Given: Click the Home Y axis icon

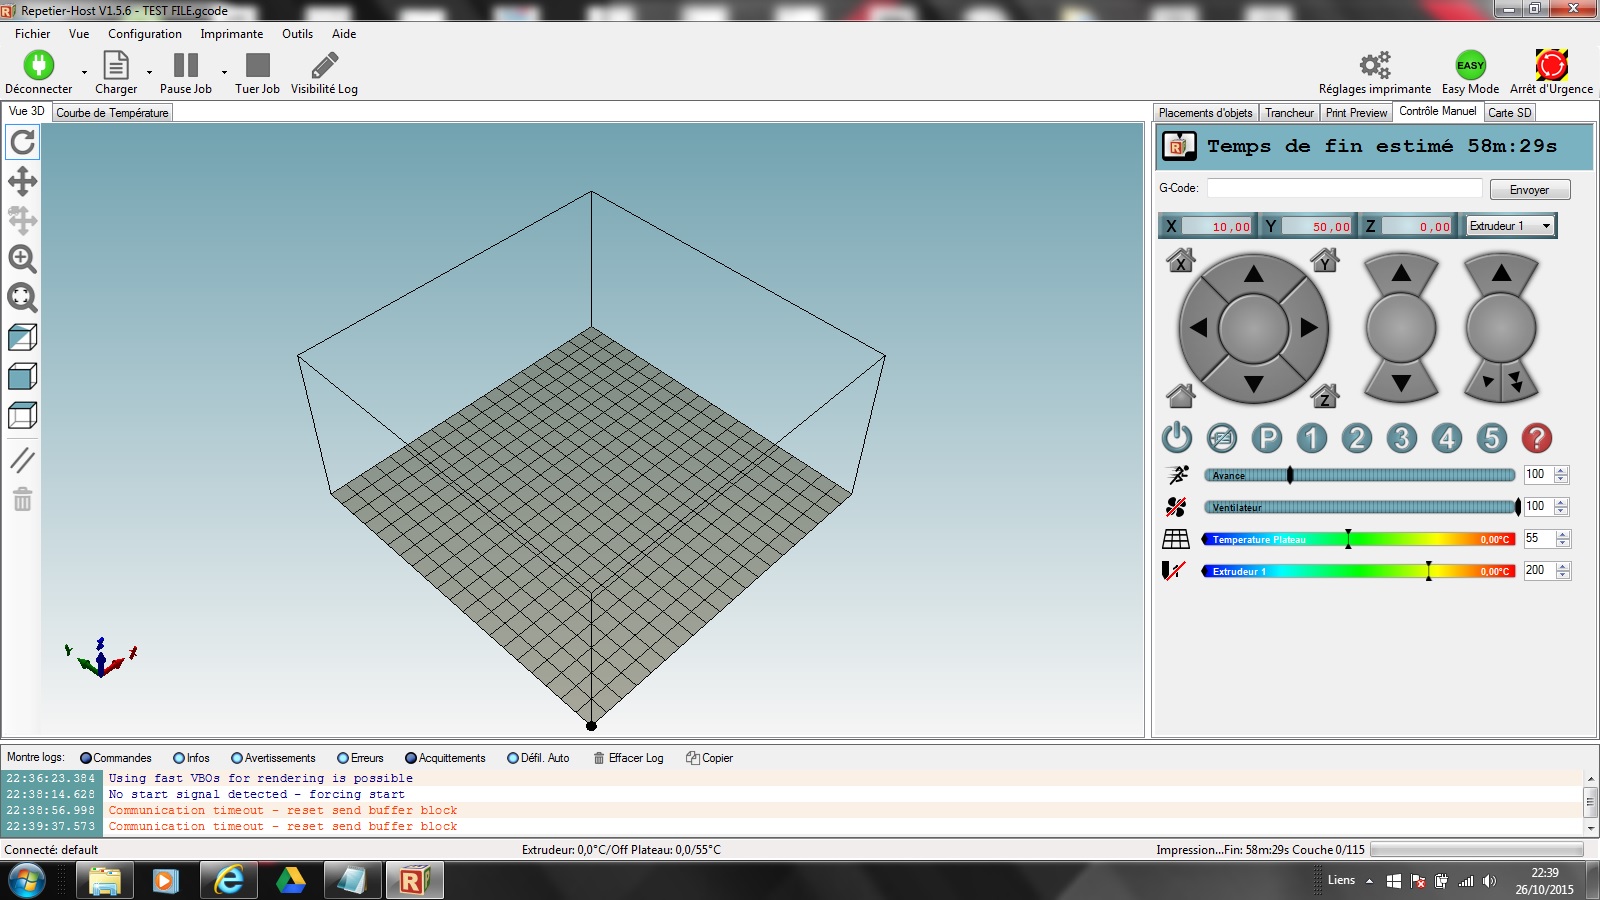Looking at the screenshot, I should pos(1325,261).
